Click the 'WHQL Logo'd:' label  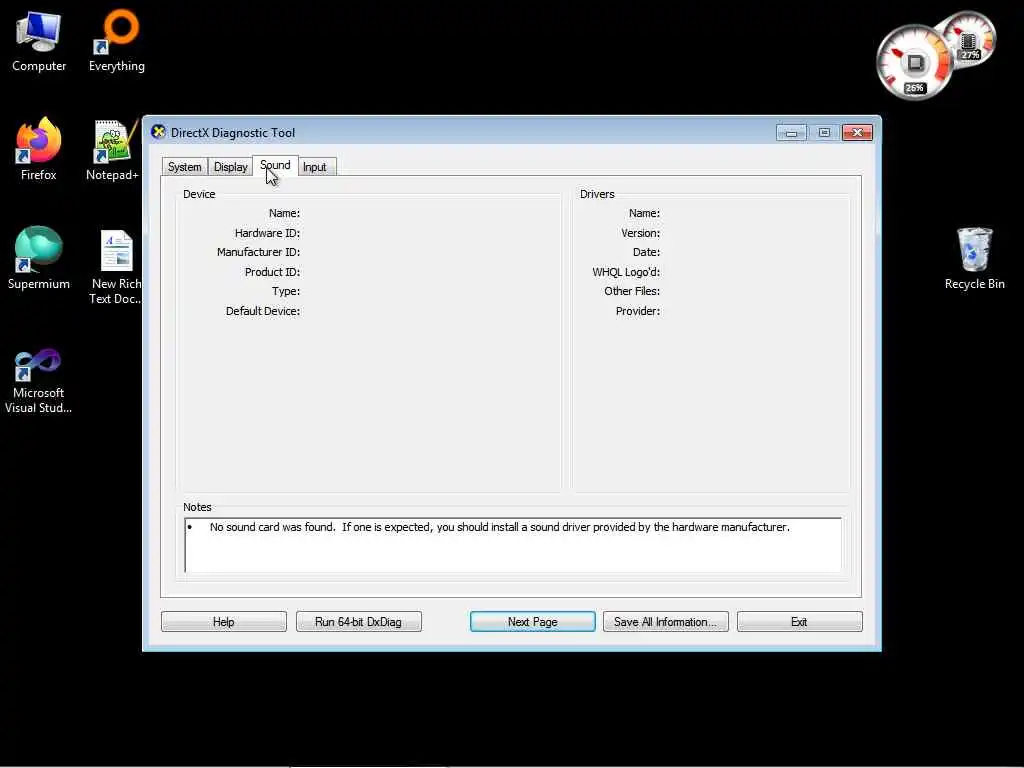click(626, 272)
